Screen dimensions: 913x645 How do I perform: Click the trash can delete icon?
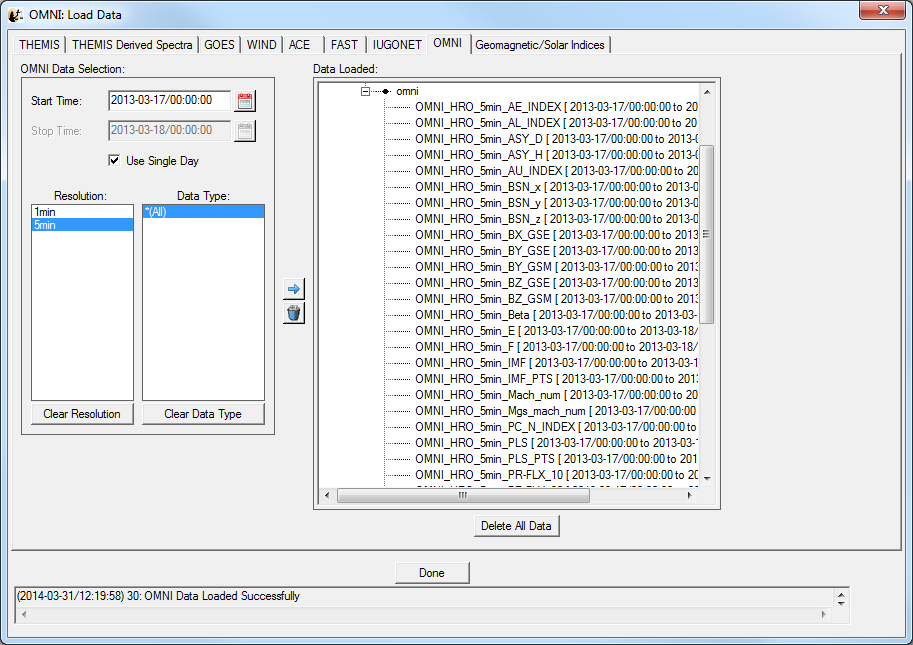[x=293, y=313]
